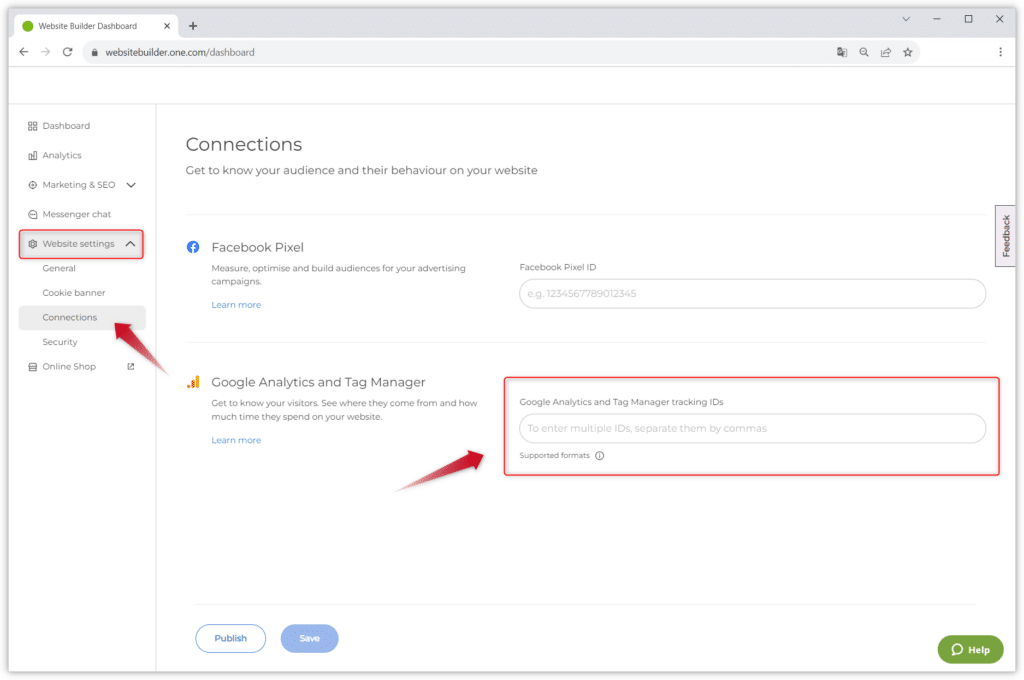The height and width of the screenshot is (680, 1024).
Task: Open a new browser tab
Action: 193,26
